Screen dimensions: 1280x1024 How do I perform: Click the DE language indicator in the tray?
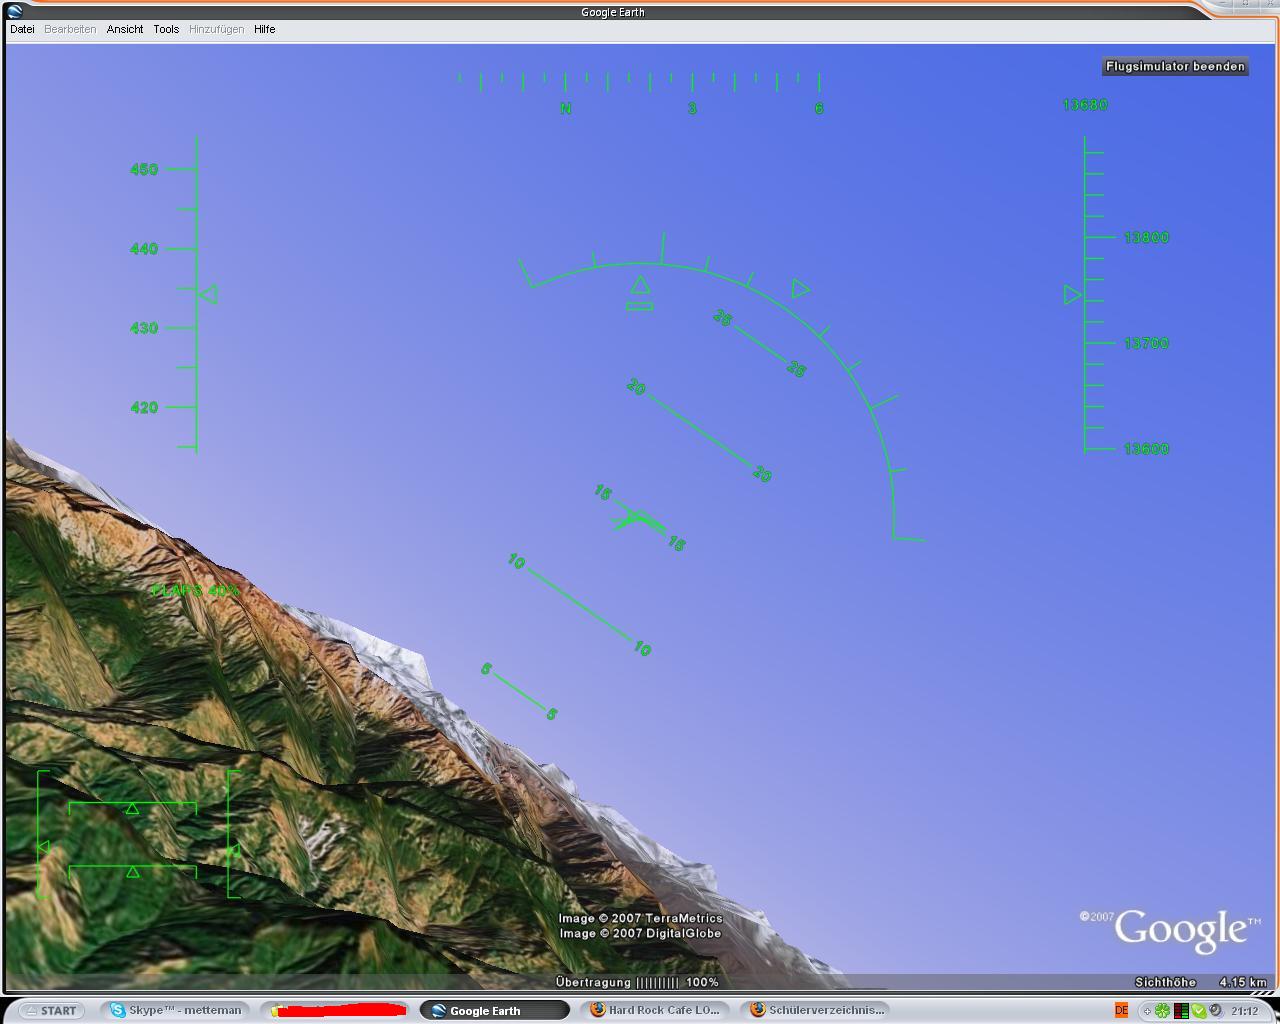[x=1121, y=1010]
